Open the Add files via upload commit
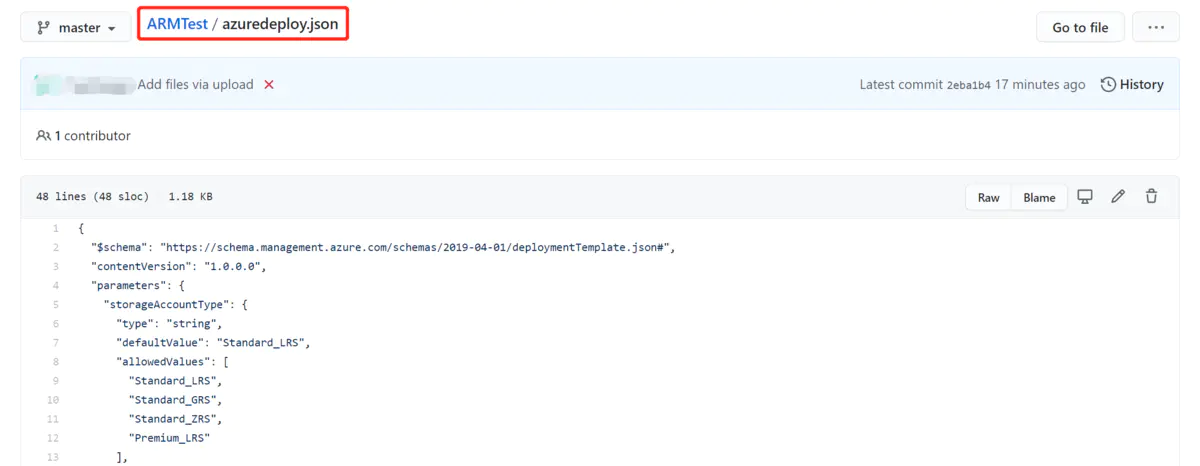The image size is (1200, 466). [x=195, y=85]
